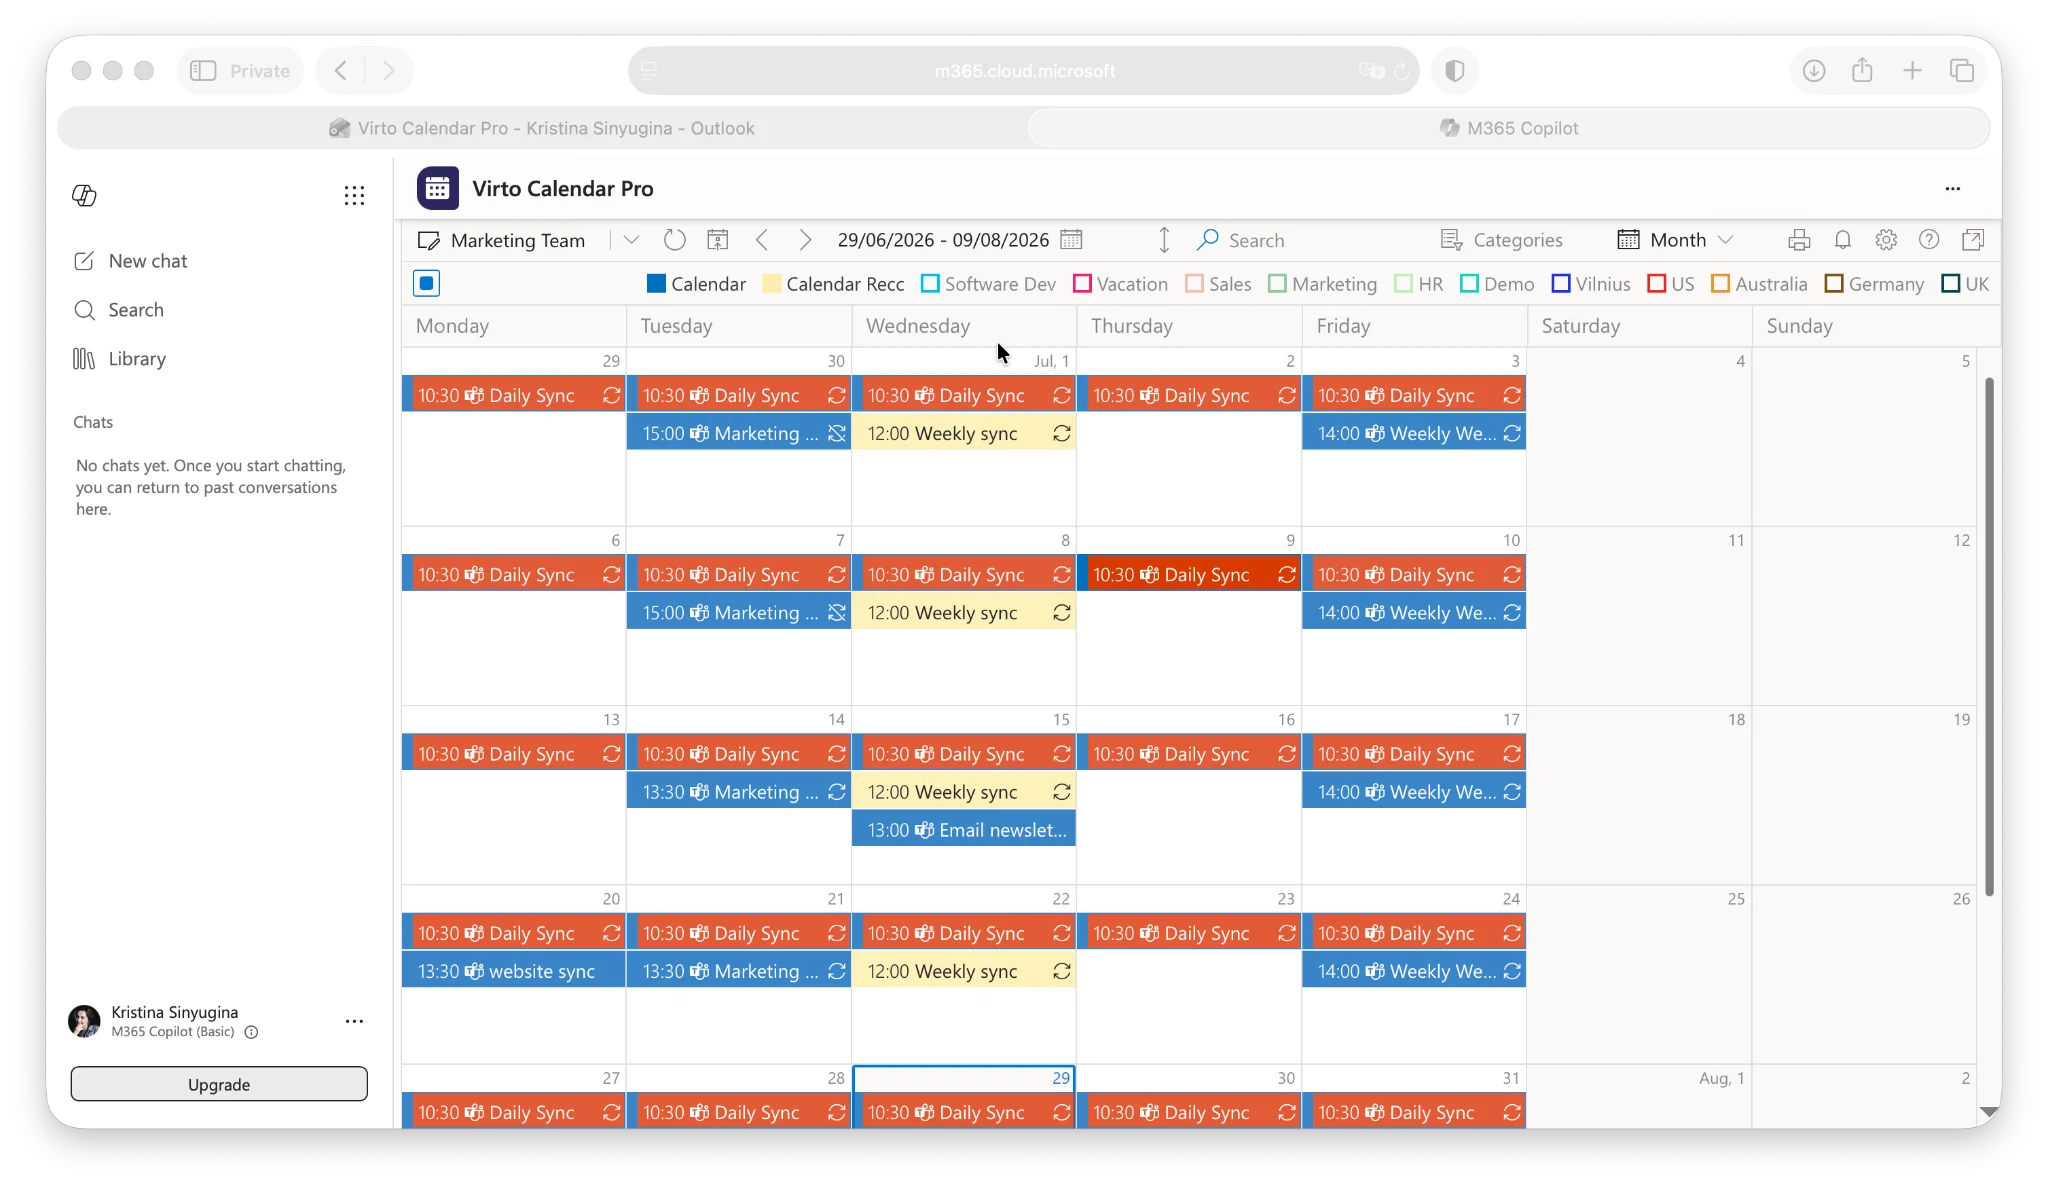Open the help question mark icon
The image size is (2048, 1186).
pos(1929,240)
